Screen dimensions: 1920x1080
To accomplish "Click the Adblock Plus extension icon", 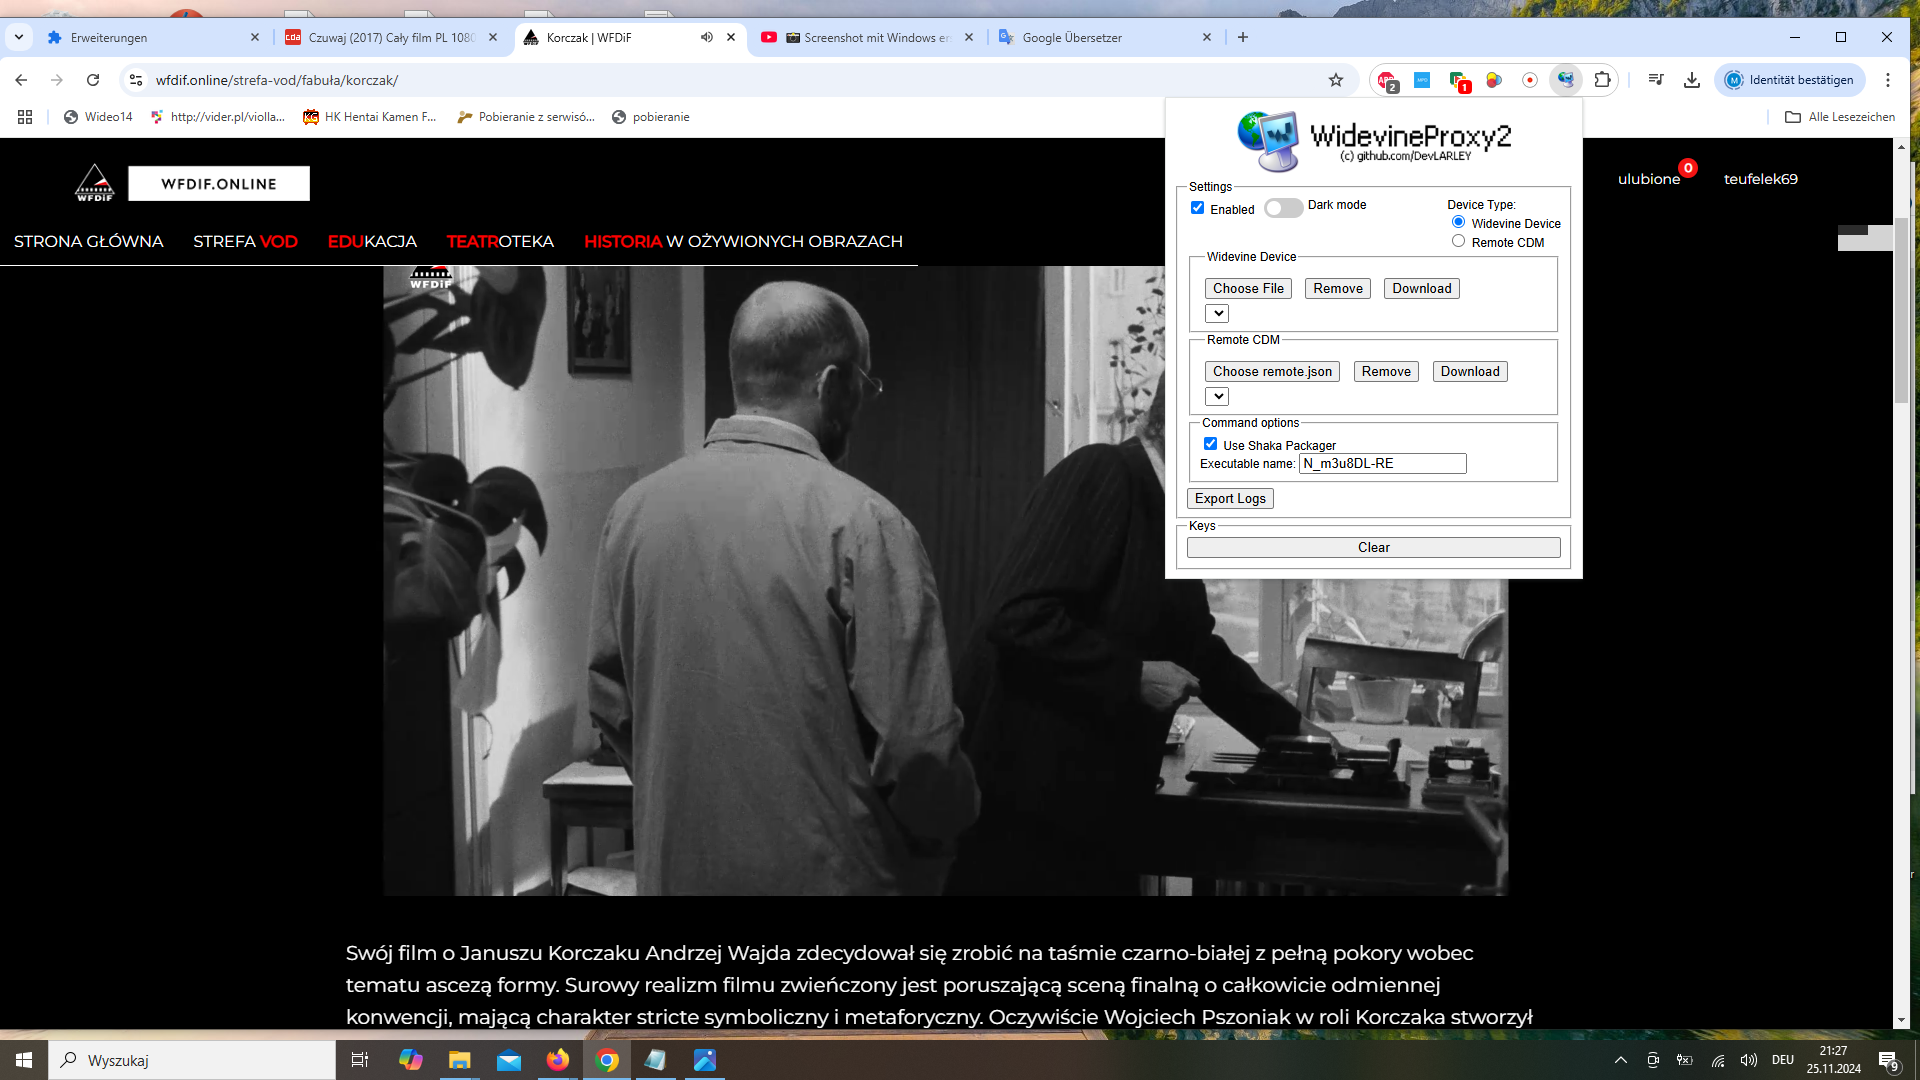I will point(1386,80).
